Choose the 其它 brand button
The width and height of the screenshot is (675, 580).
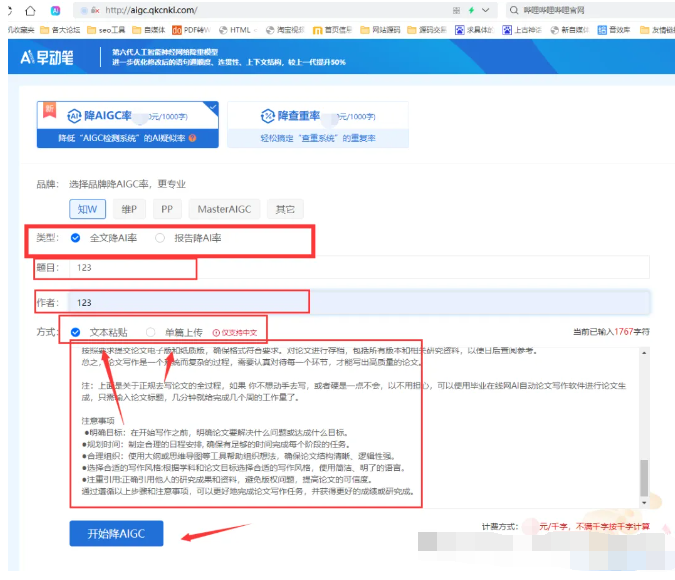tap(285, 209)
